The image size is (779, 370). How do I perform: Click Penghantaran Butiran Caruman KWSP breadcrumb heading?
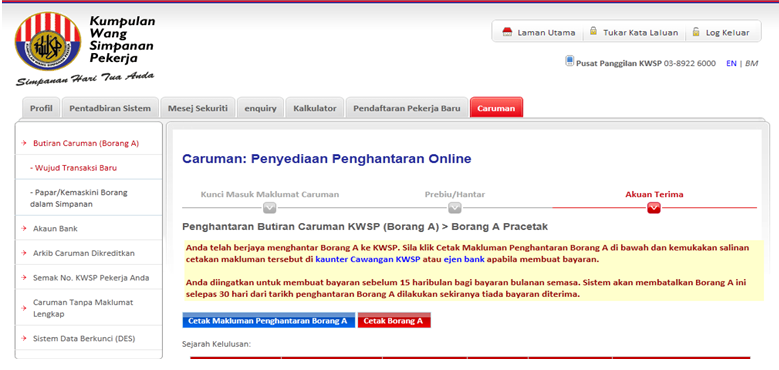coord(365,227)
